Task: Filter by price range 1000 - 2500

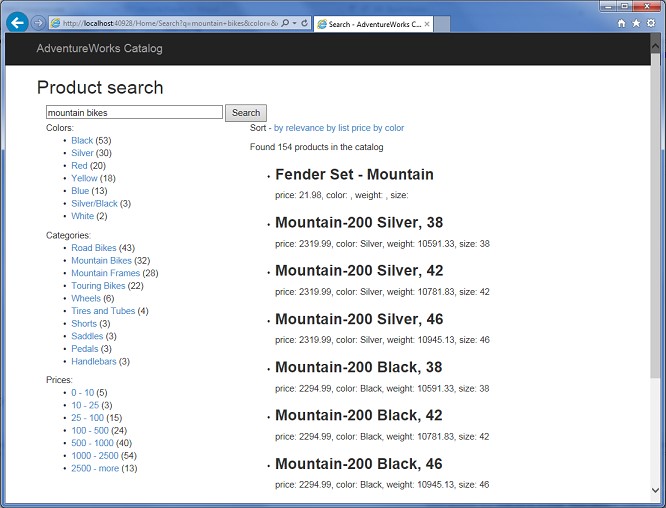Action: tap(95, 456)
